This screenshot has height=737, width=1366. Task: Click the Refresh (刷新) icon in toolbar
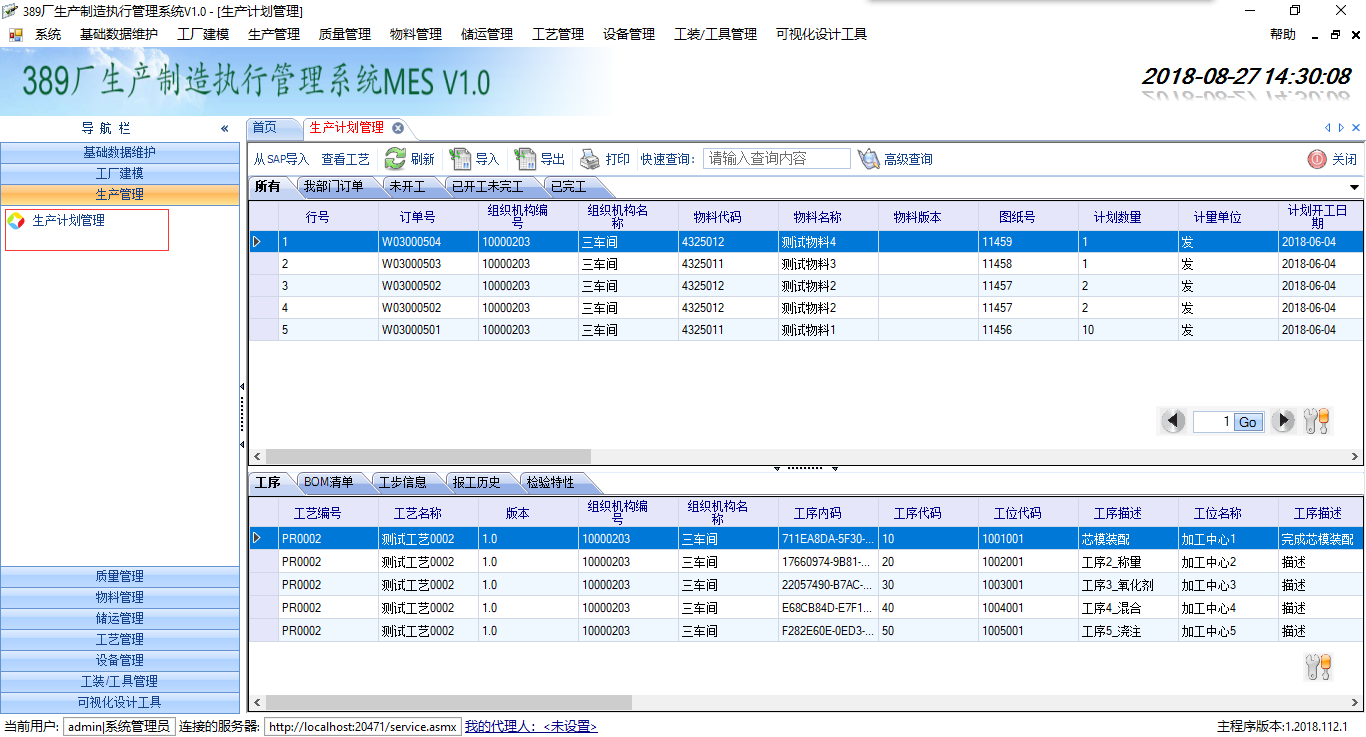click(395, 159)
